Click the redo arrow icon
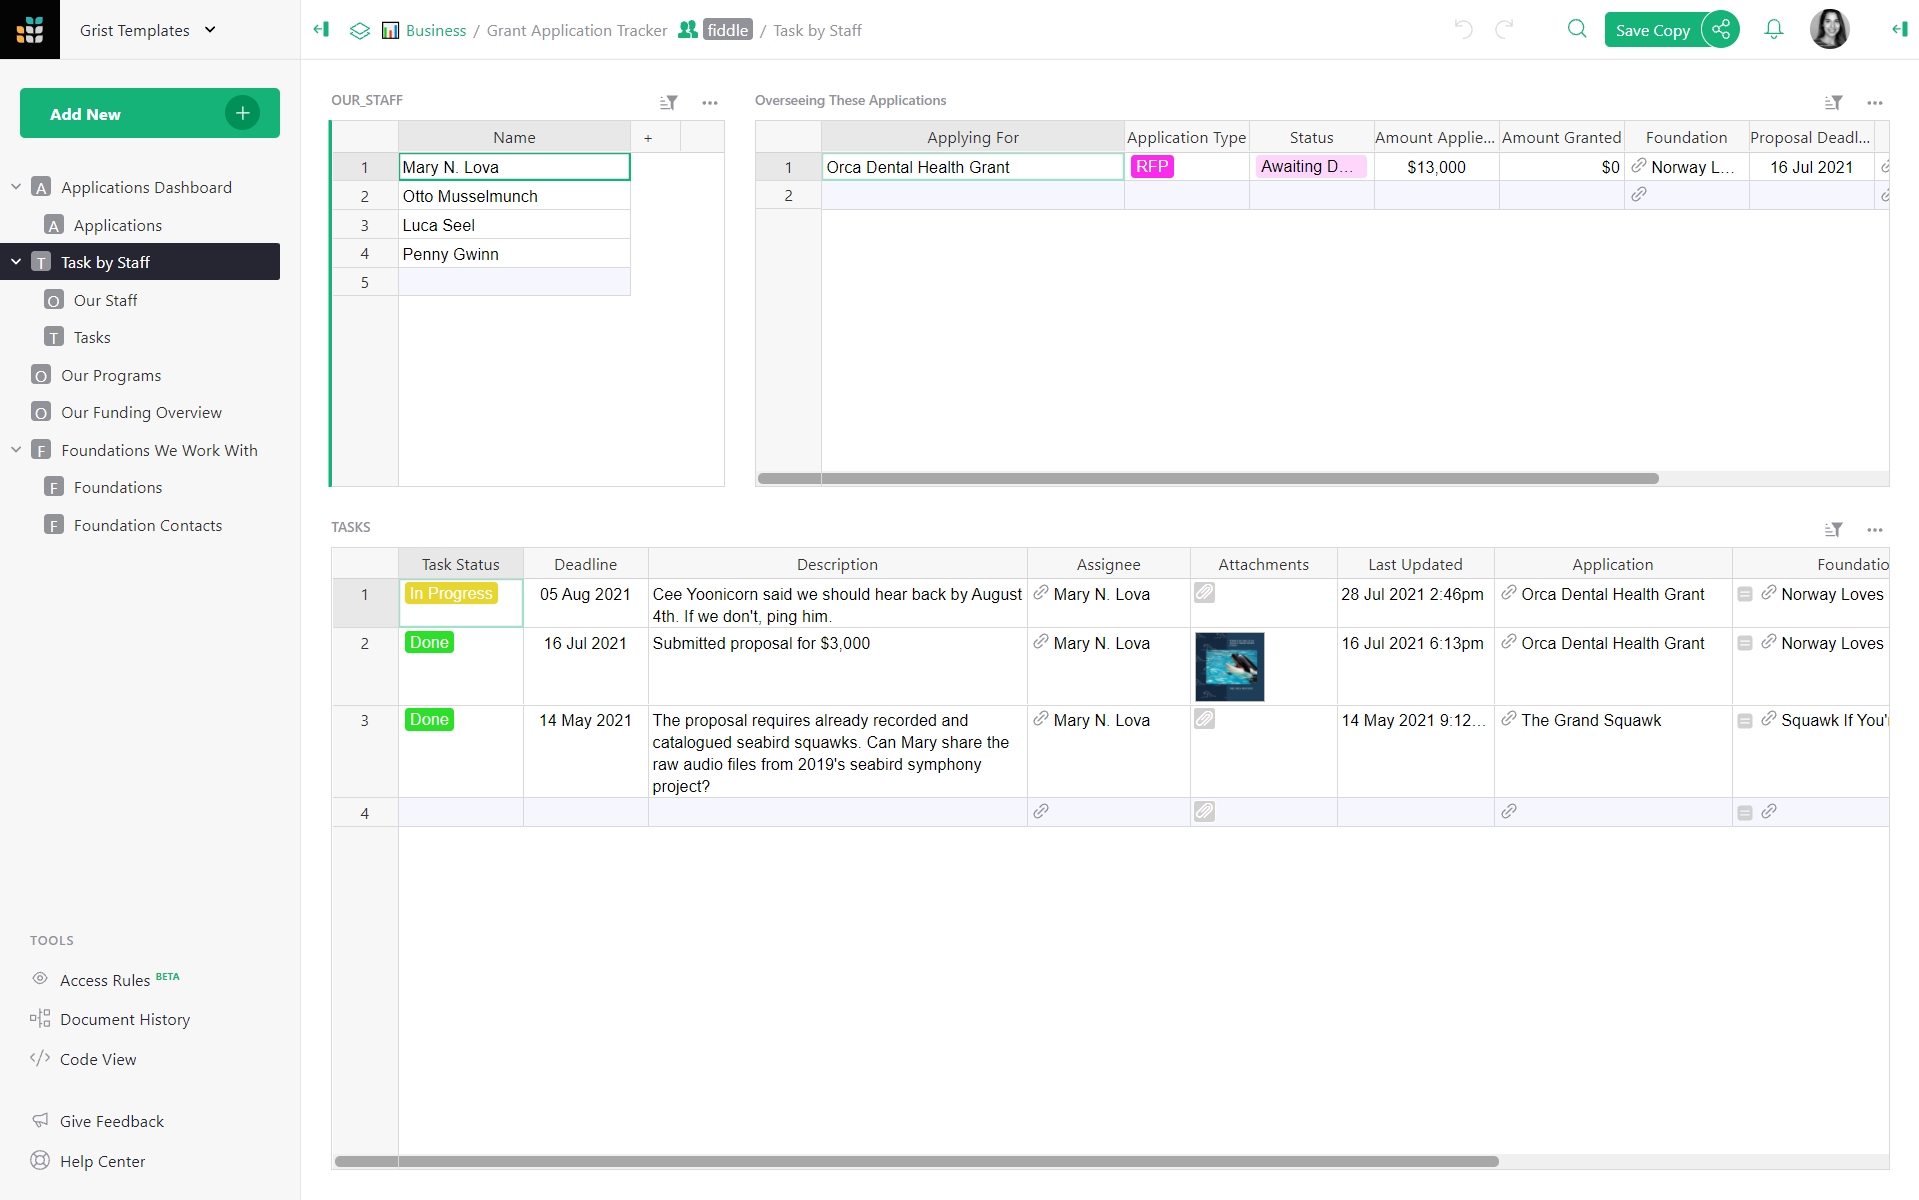Viewport: 1919px width, 1200px height. point(1503,30)
